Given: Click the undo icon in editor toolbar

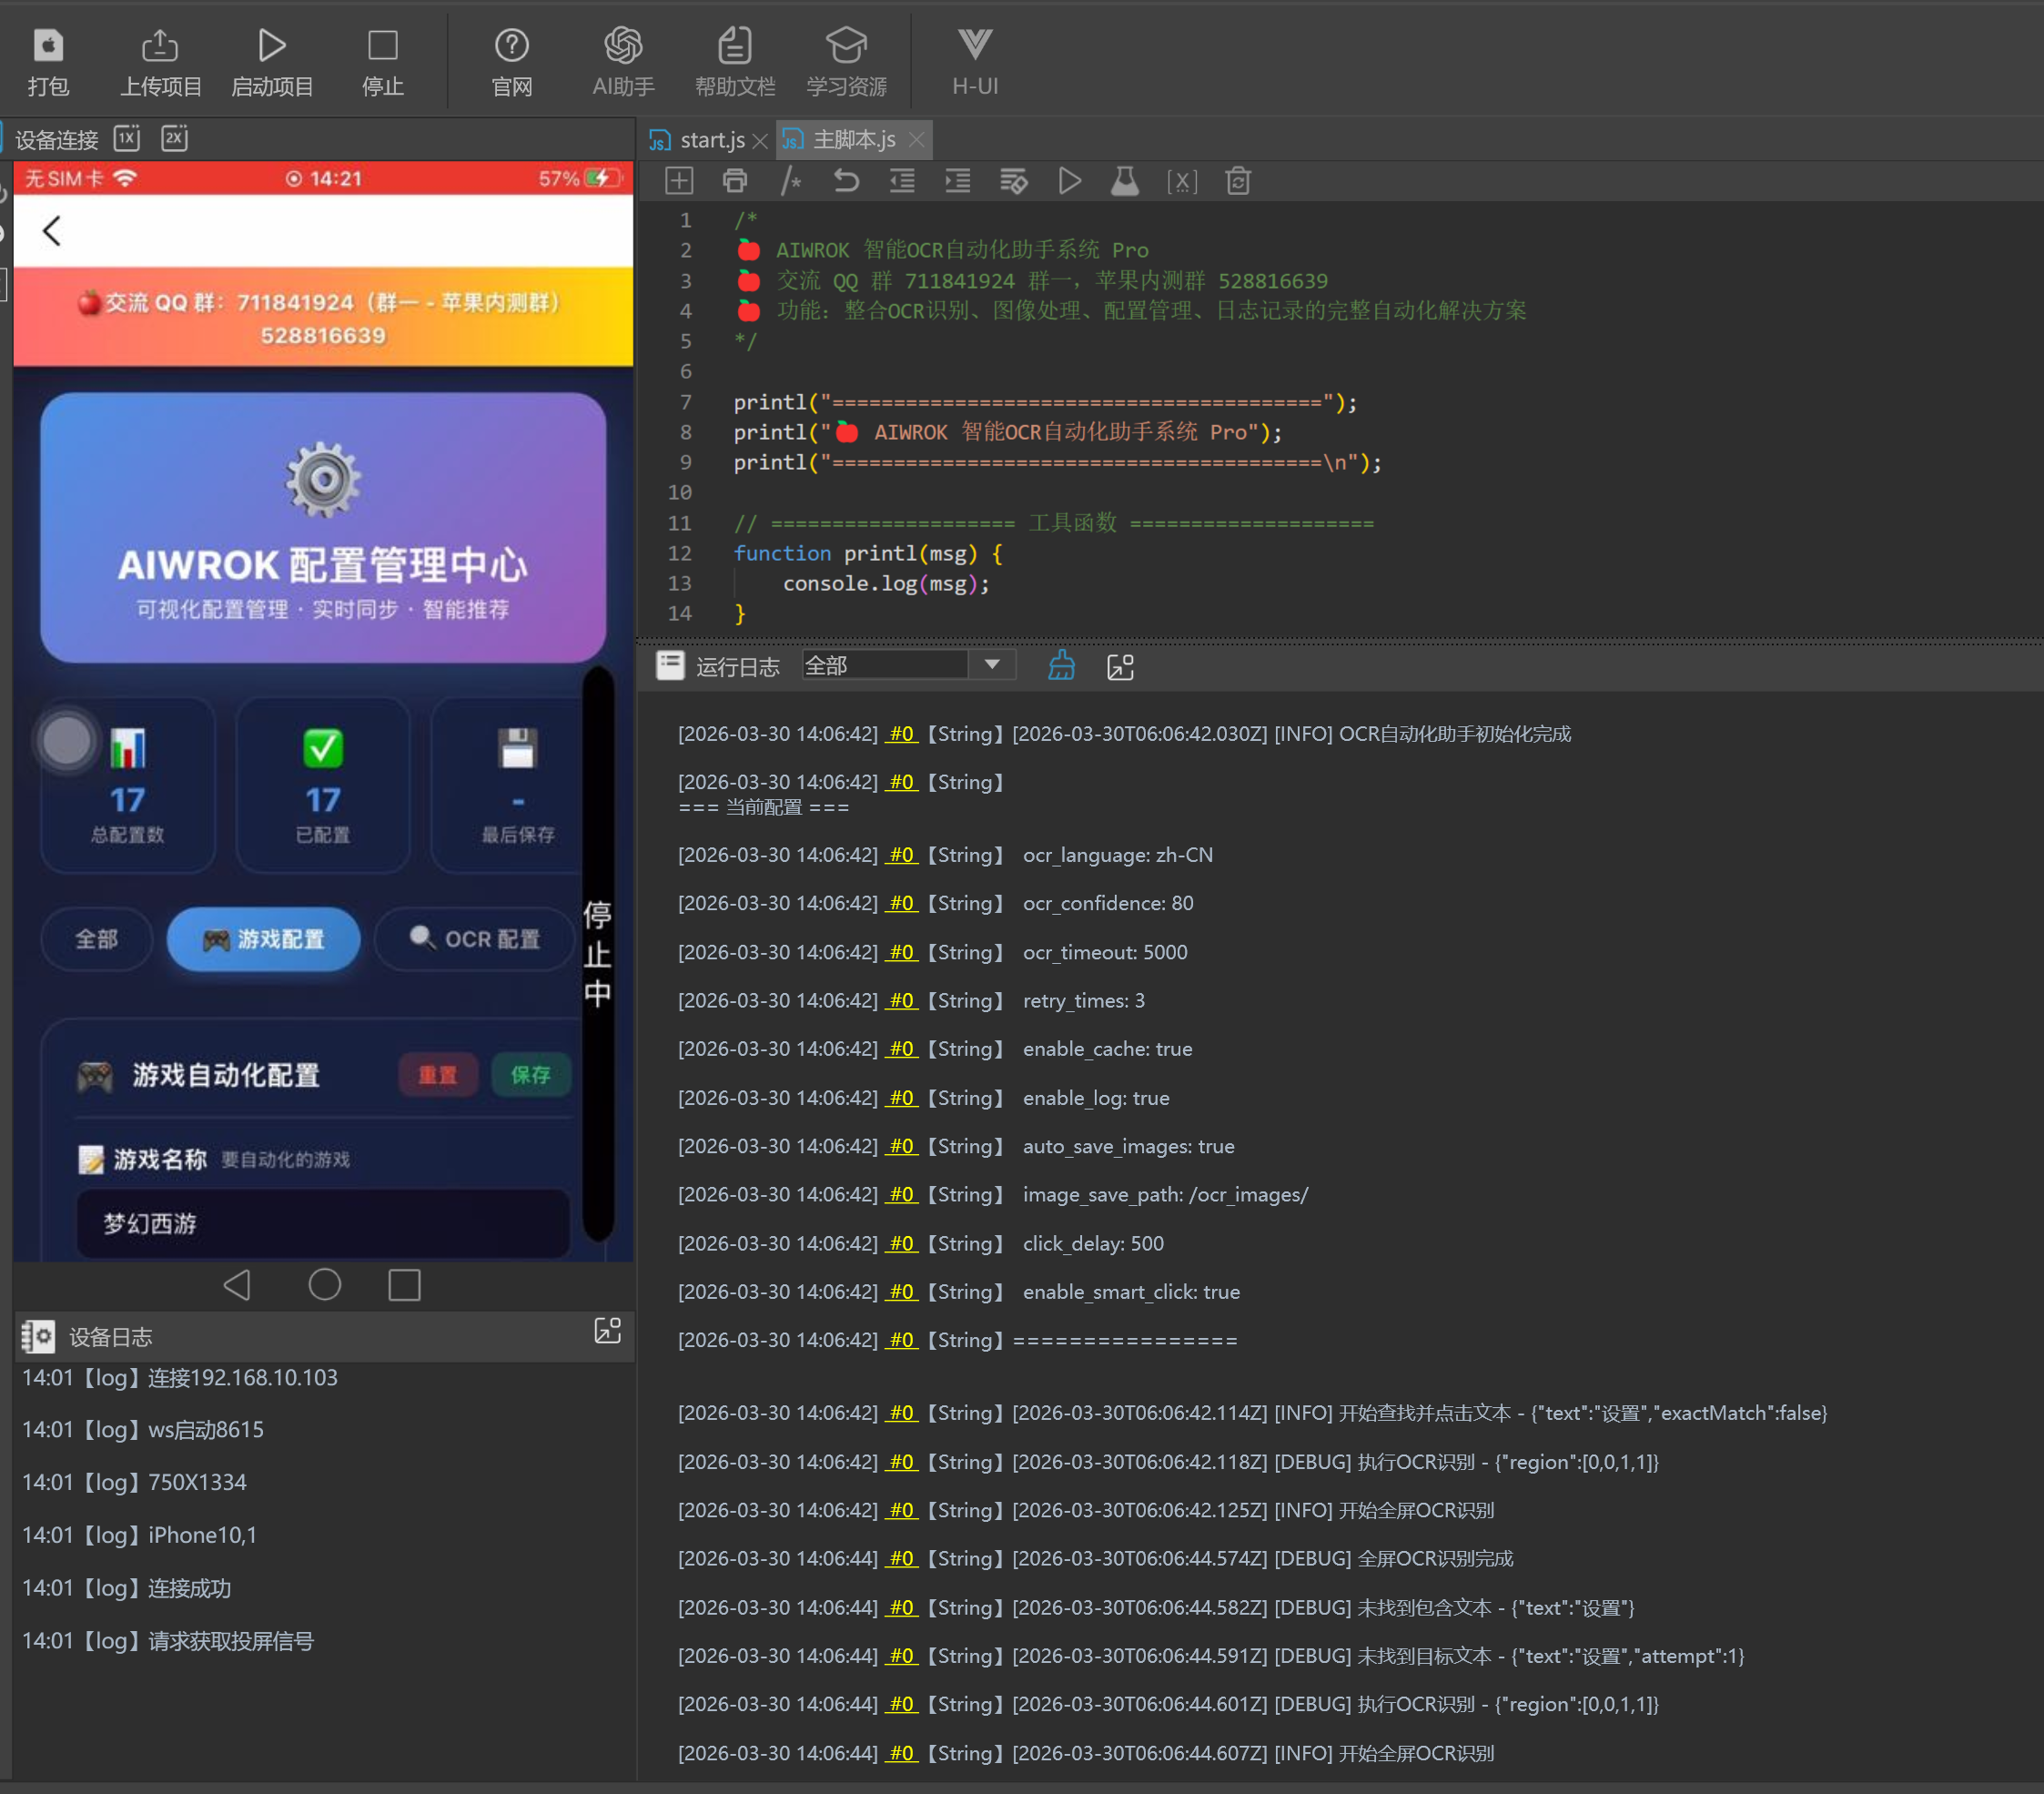Looking at the screenshot, I should tap(846, 181).
